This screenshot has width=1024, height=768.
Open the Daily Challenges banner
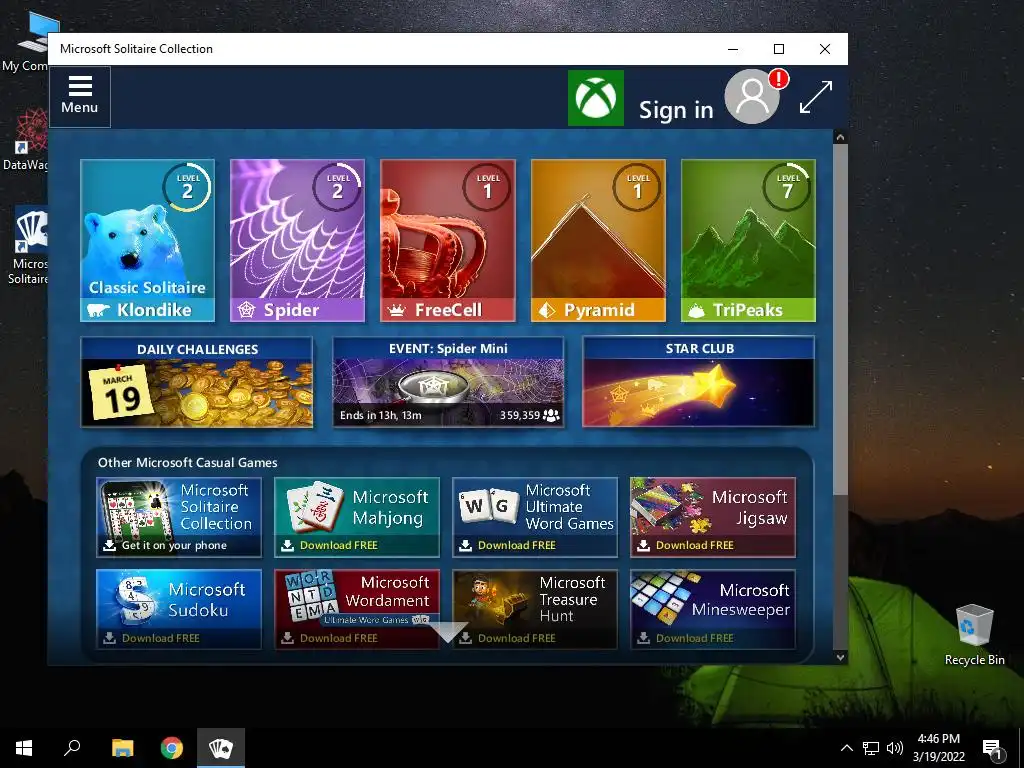(x=197, y=382)
